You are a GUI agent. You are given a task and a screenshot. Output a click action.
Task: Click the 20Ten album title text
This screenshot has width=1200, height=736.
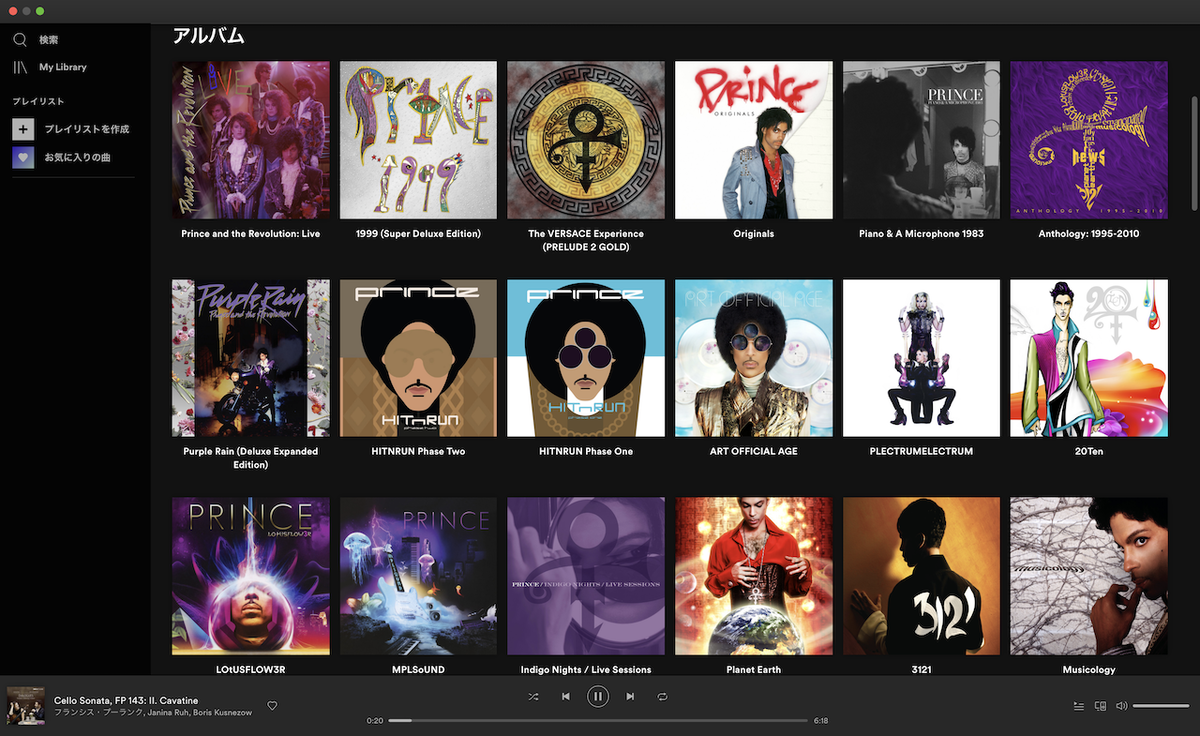coord(1089,452)
